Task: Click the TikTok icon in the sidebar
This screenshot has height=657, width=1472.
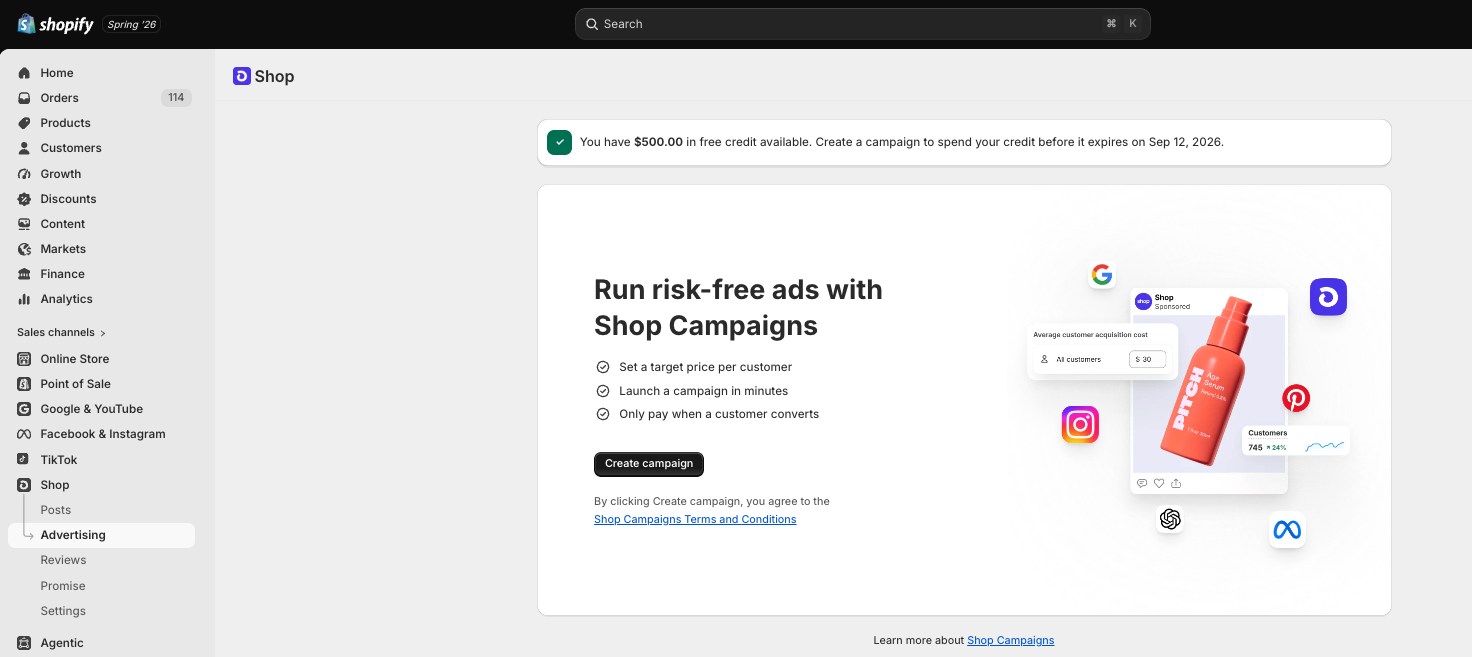Action: [24, 460]
